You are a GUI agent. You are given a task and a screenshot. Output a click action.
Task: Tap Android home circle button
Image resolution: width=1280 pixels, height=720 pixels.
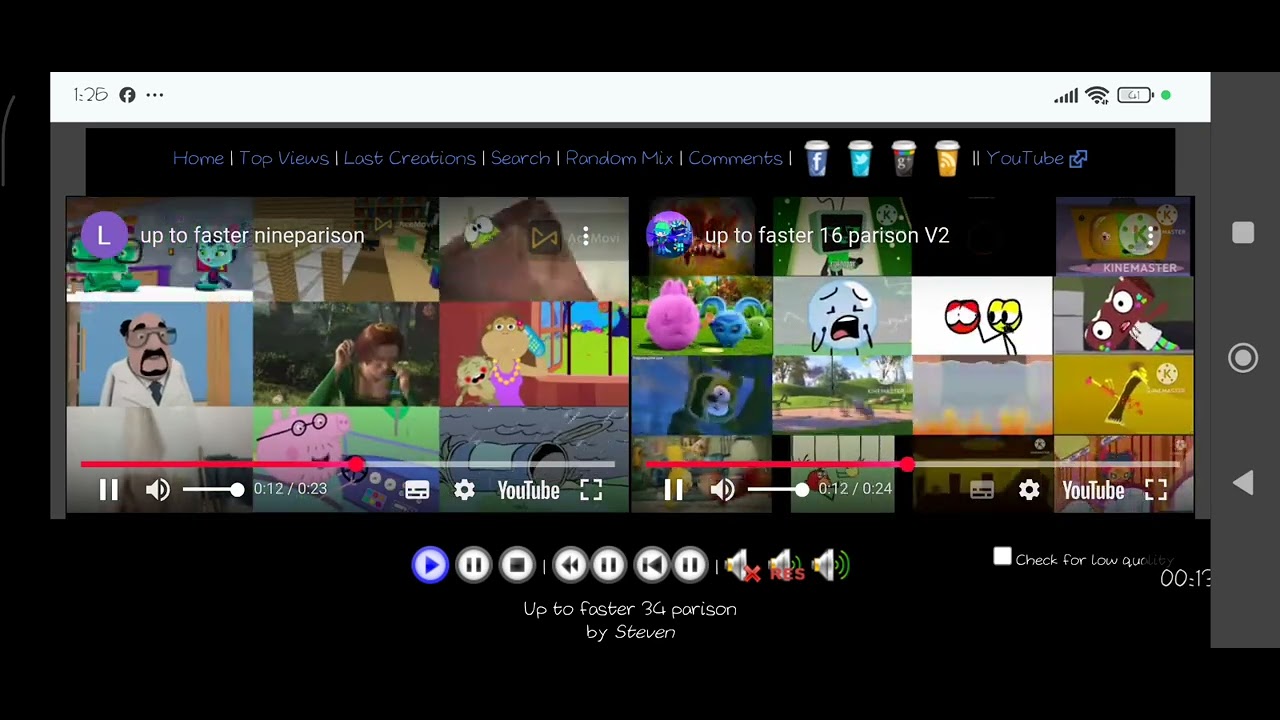tap(1243, 358)
